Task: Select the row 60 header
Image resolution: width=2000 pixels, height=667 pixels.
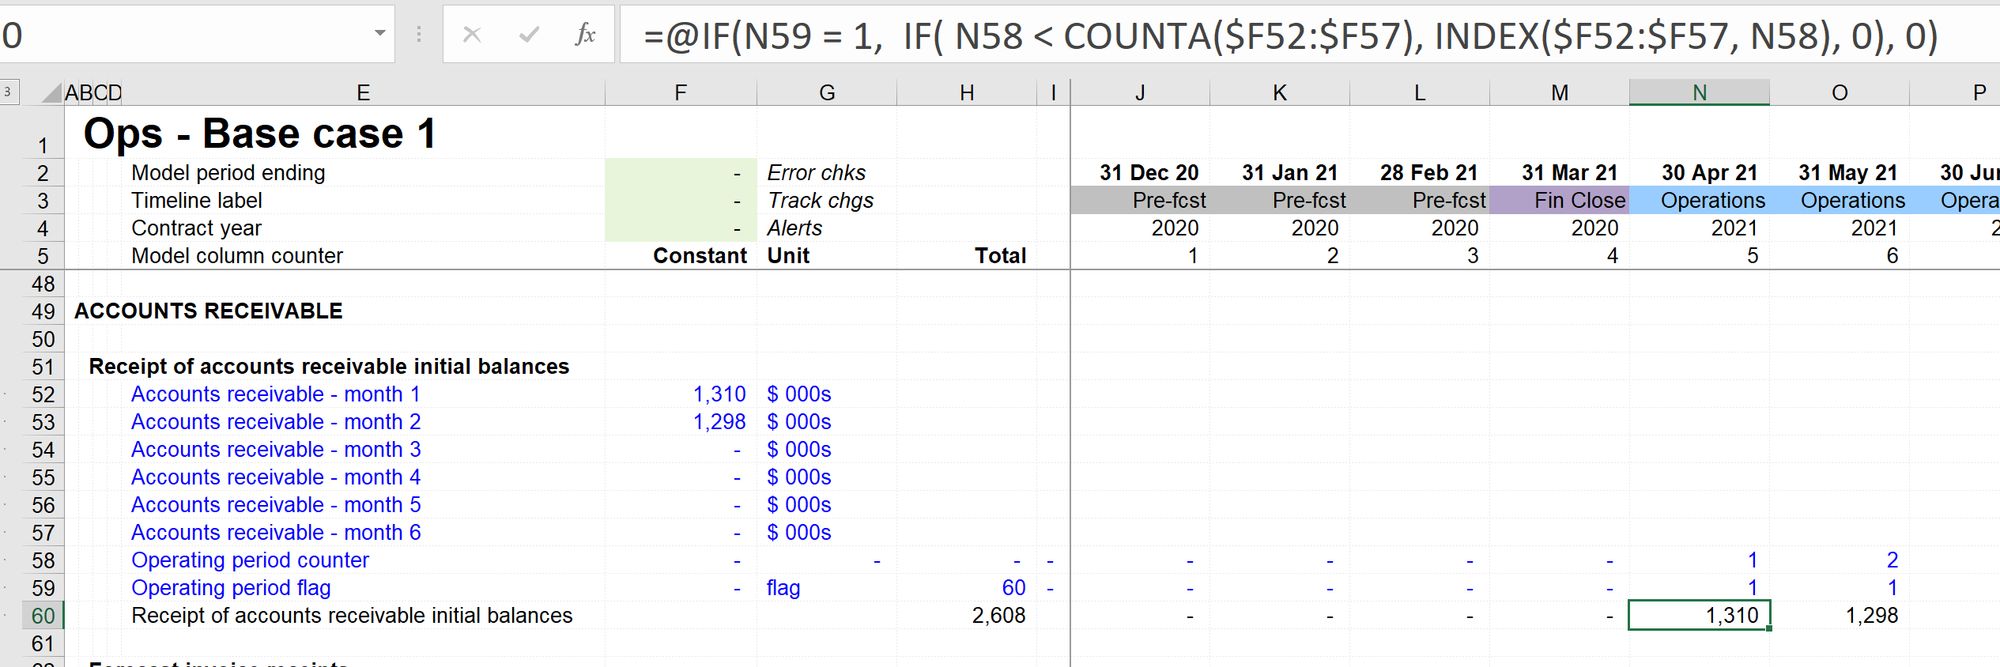Action: [43, 616]
